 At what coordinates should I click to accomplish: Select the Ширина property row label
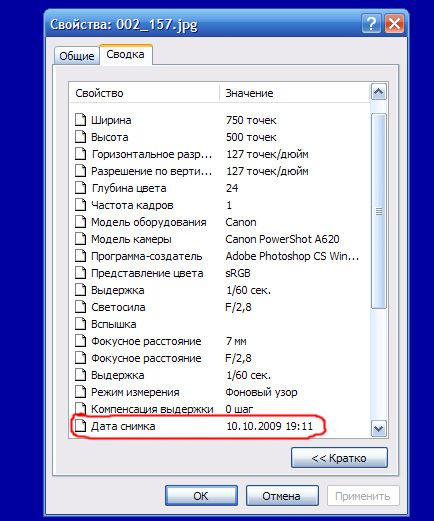click(x=111, y=120)
